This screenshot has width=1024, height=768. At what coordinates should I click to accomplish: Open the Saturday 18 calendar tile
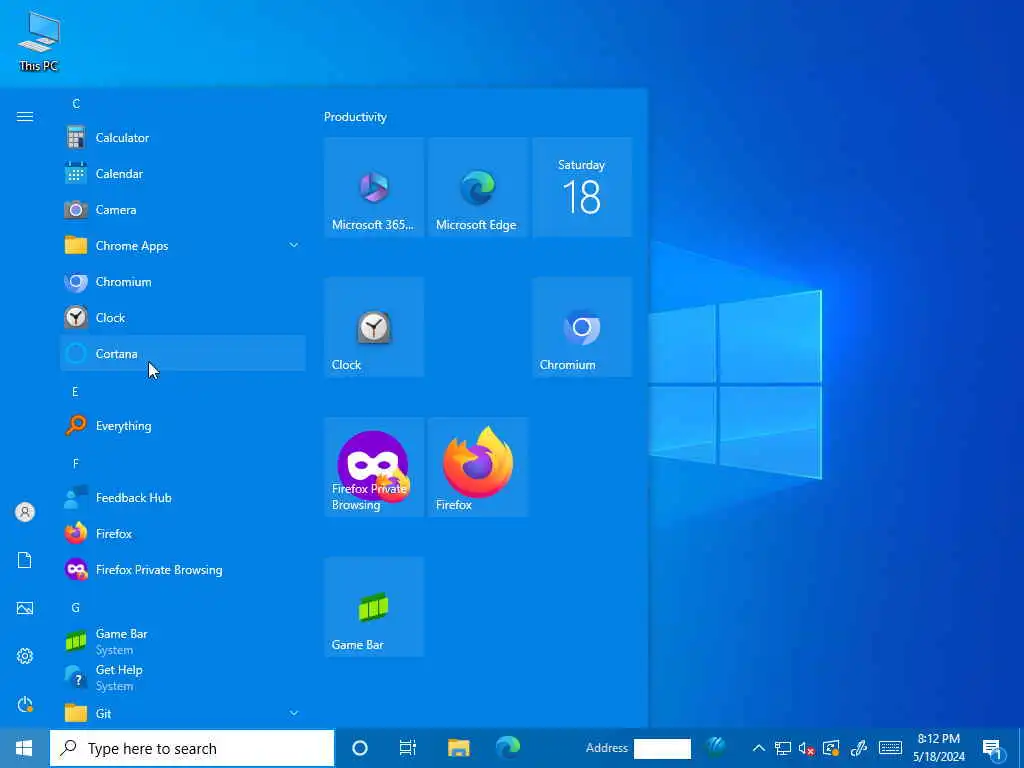(x=582, y=187)
